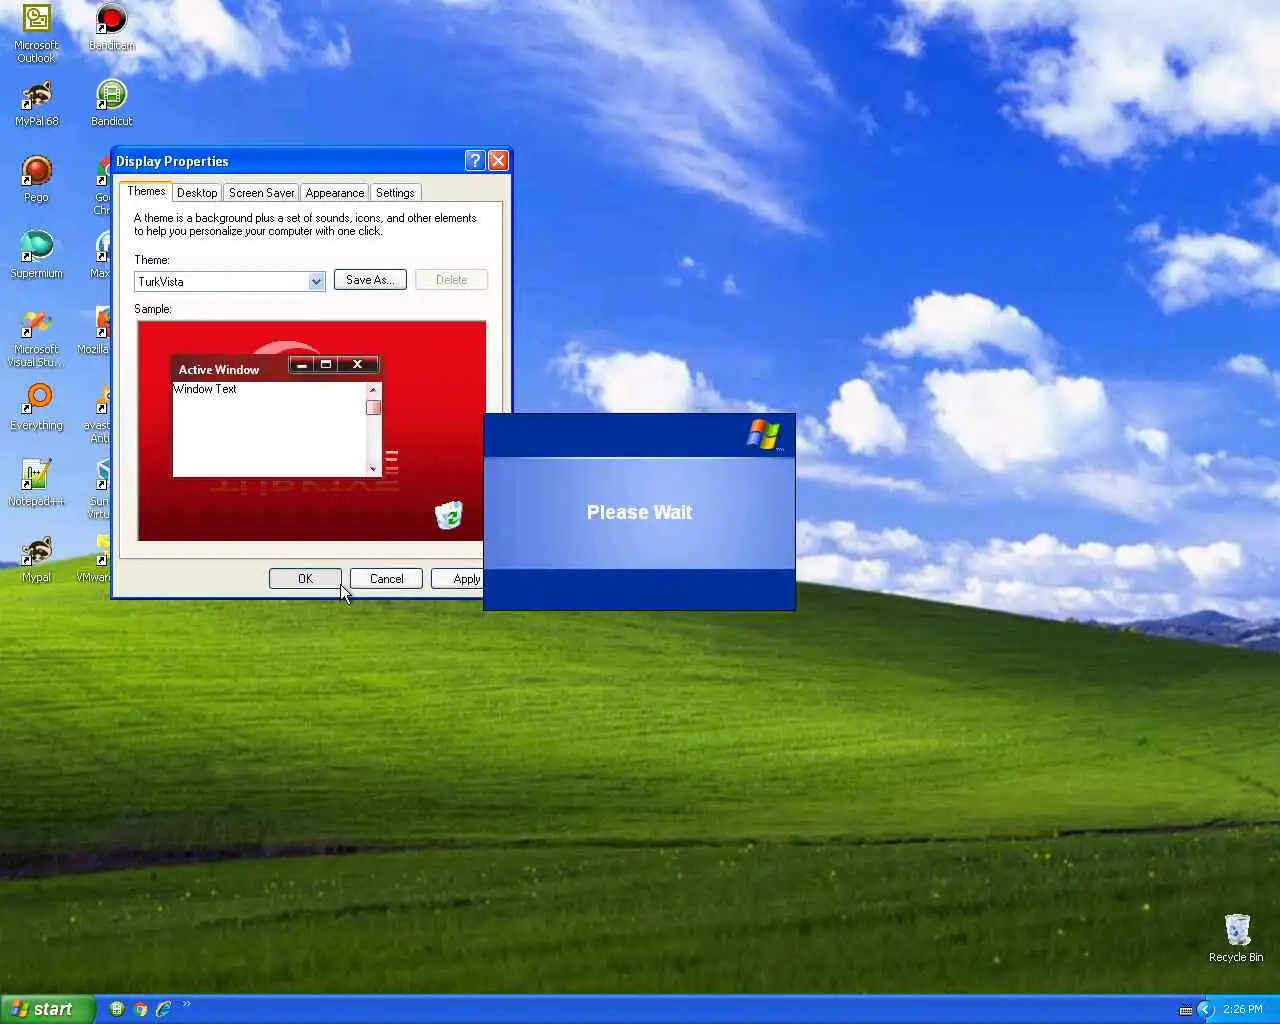Open the Recycle Bin on the desktop

[1236, 938]
